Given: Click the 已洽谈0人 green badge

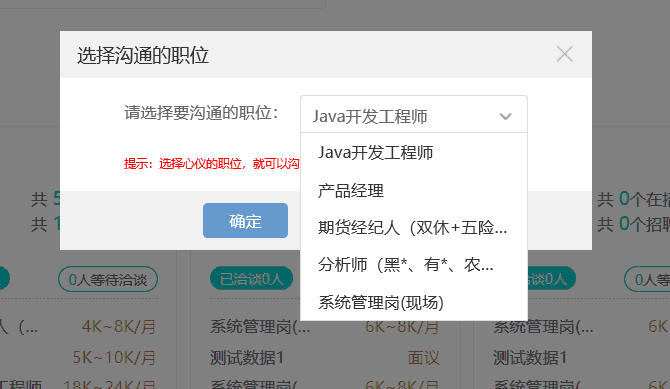Looking at the screenshot, I should (251, 279).
